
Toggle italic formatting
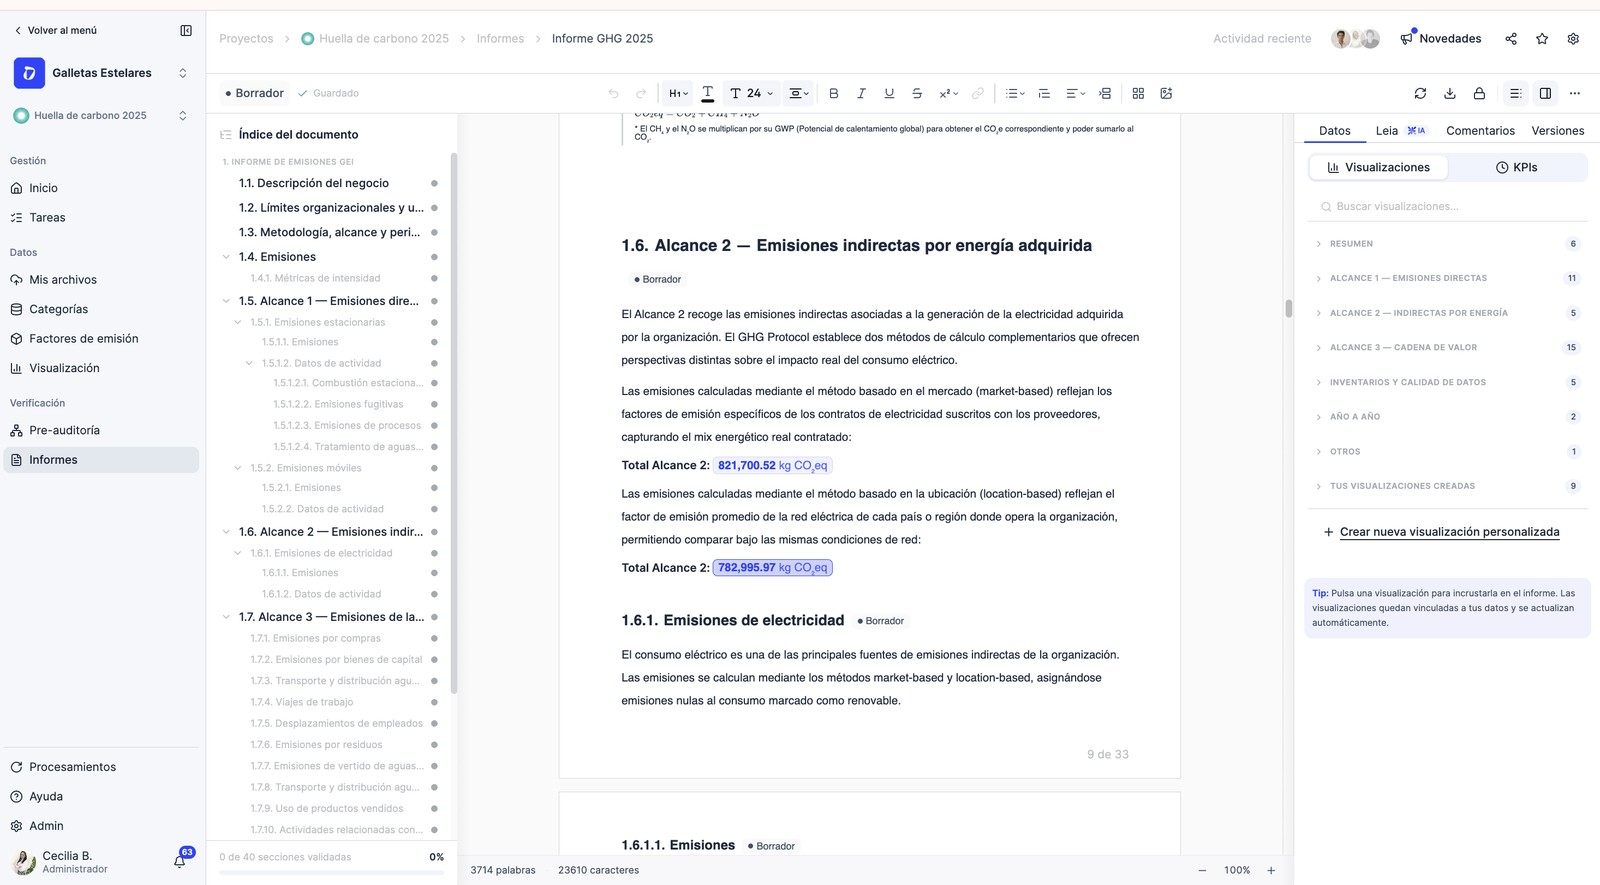(x=861, y=93)
